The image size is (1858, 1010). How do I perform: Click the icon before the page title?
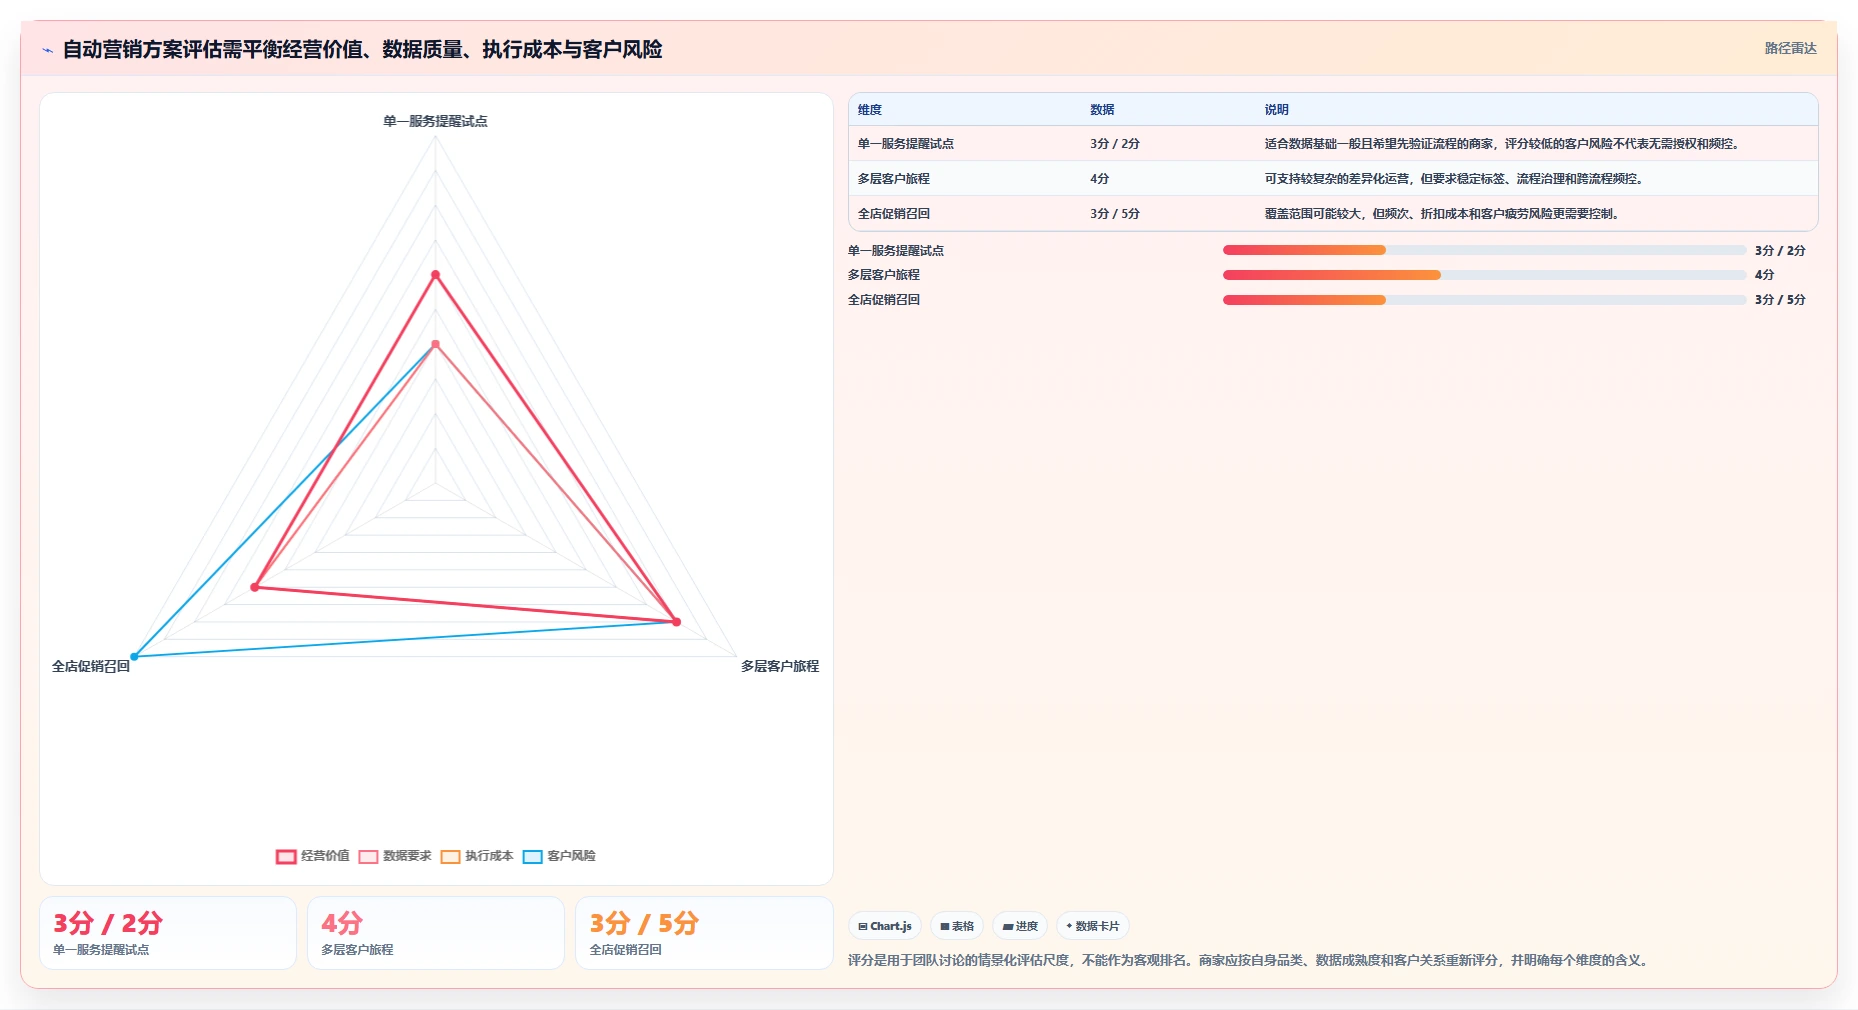coord(47,50)
